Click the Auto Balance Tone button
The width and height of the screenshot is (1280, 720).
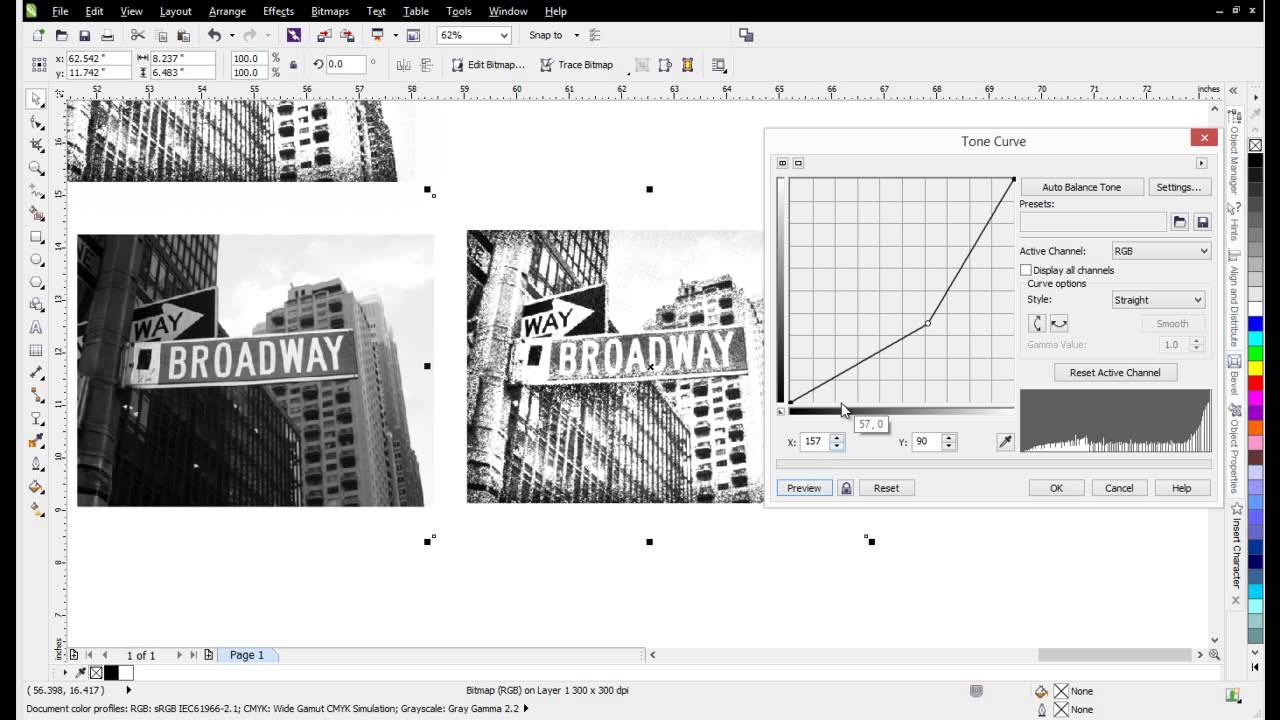pyautogui.click(x=1081, y=187)
